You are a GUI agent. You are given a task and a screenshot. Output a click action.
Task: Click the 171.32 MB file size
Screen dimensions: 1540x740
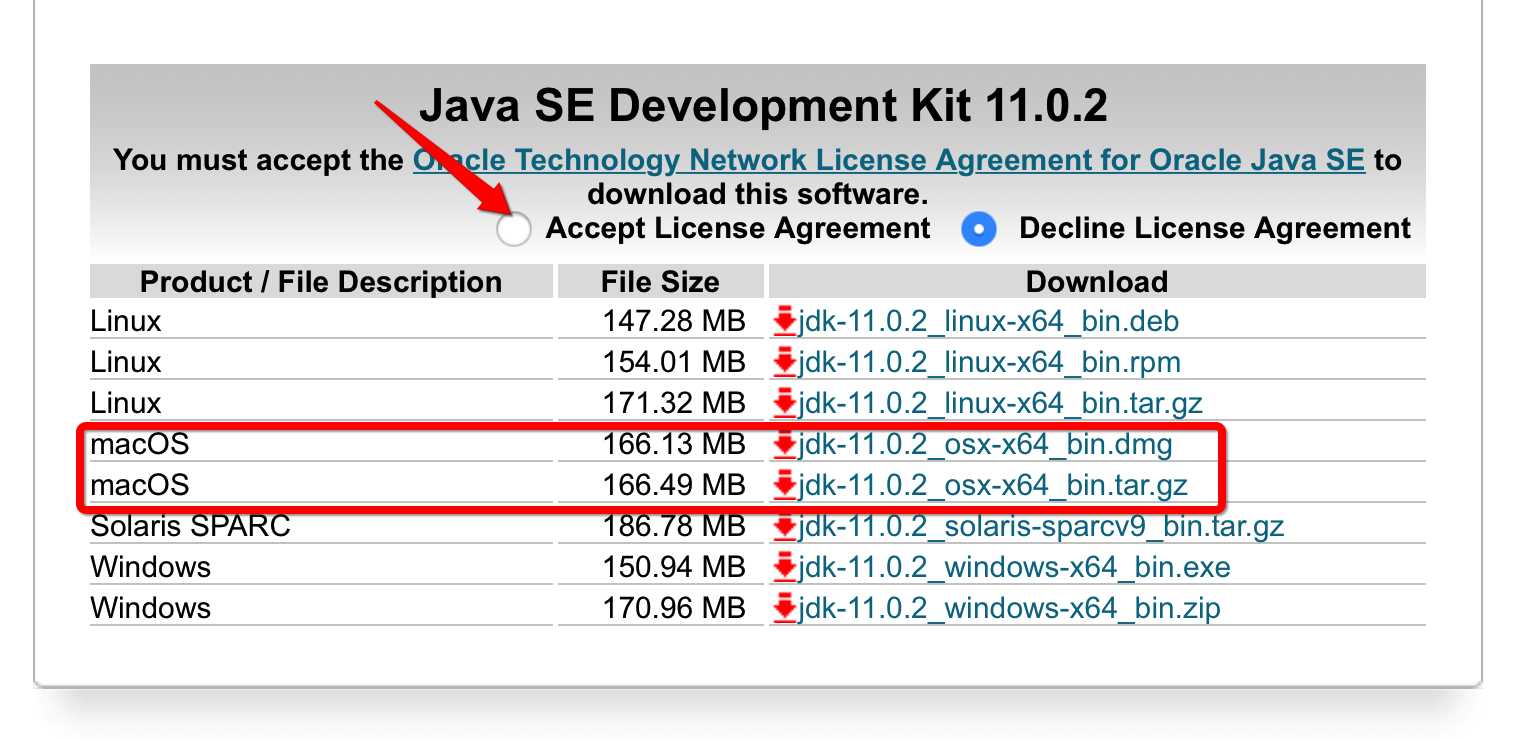[674, 403]
